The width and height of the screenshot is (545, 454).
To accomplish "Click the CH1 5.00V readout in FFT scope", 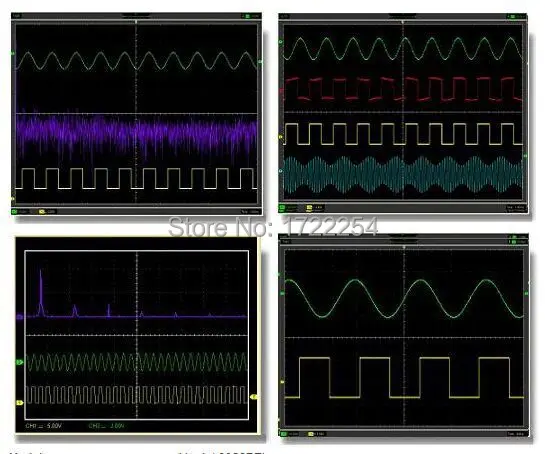I will point(43,425).
